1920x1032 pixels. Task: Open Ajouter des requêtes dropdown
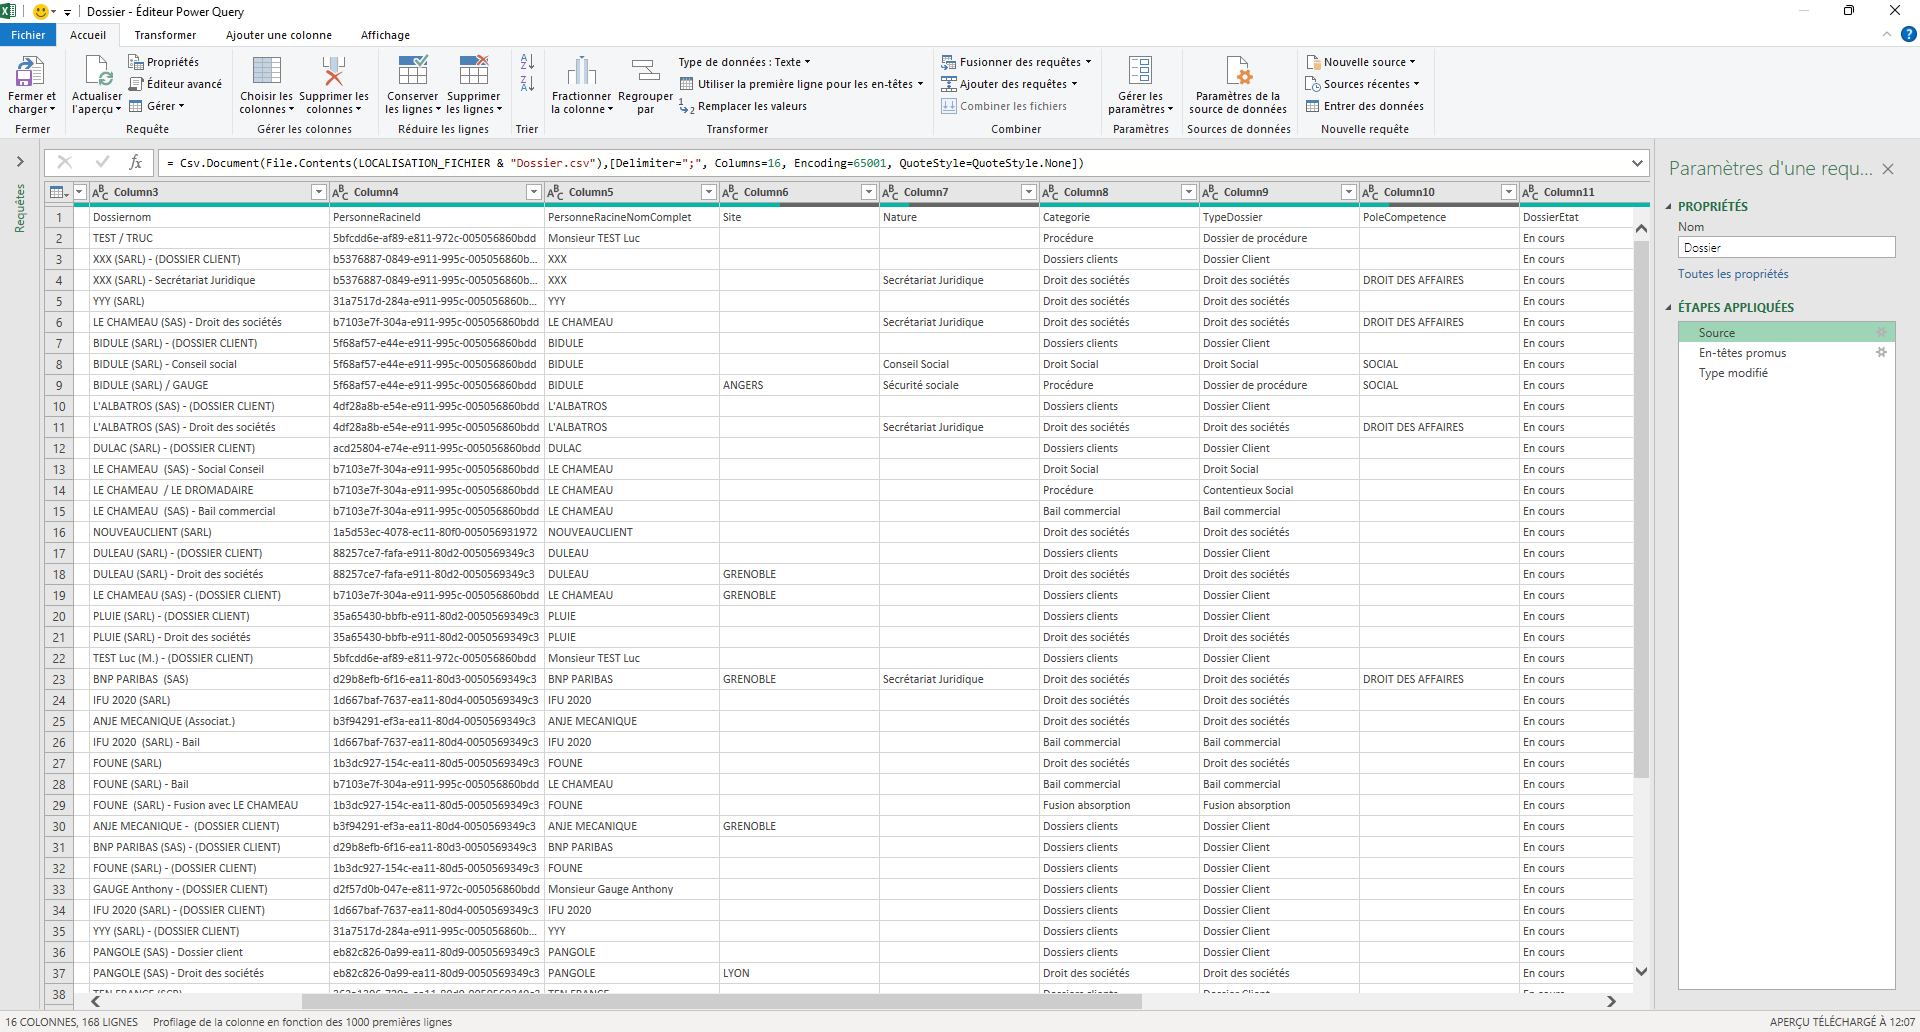click(1010, 84)
